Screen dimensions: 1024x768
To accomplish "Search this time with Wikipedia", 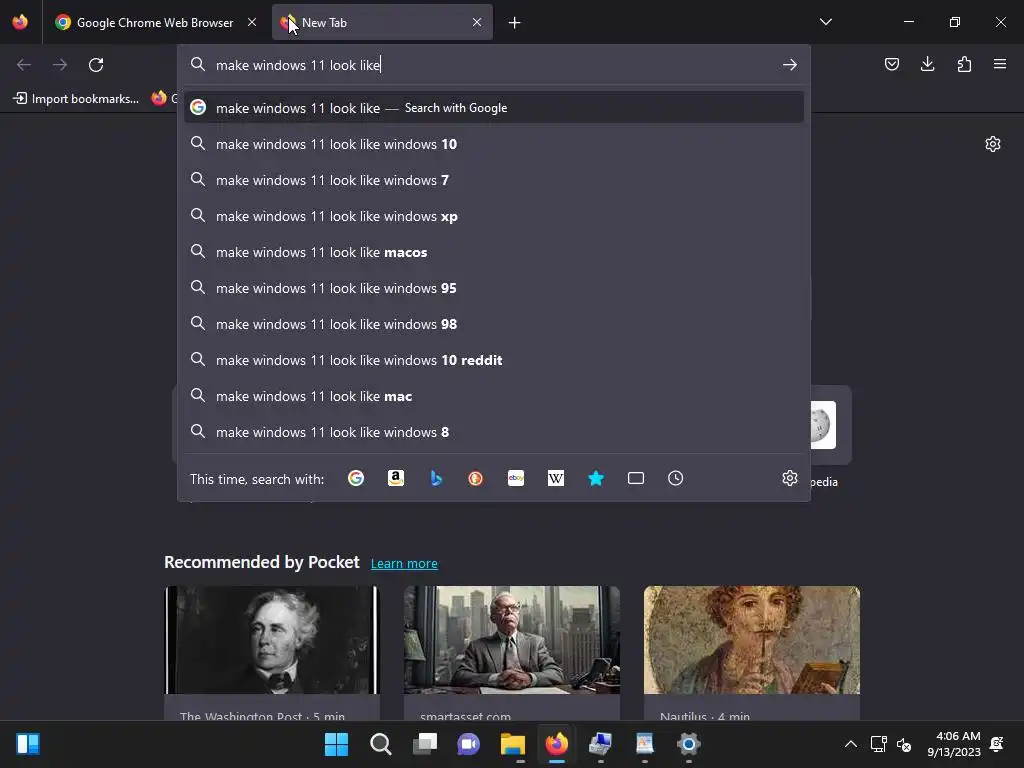I will [x=556, y=479].
